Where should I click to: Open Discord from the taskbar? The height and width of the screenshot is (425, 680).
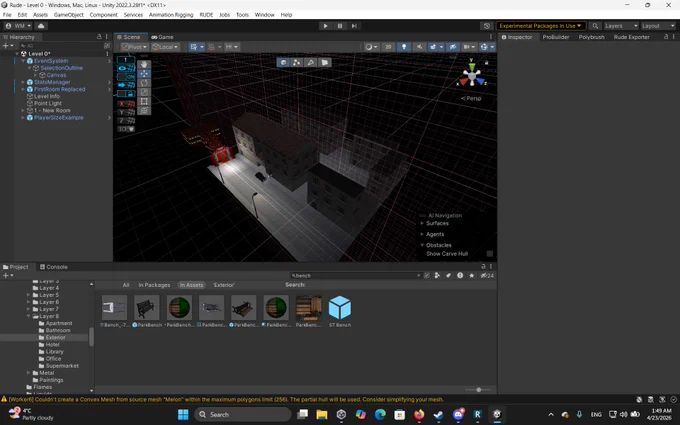458,415
